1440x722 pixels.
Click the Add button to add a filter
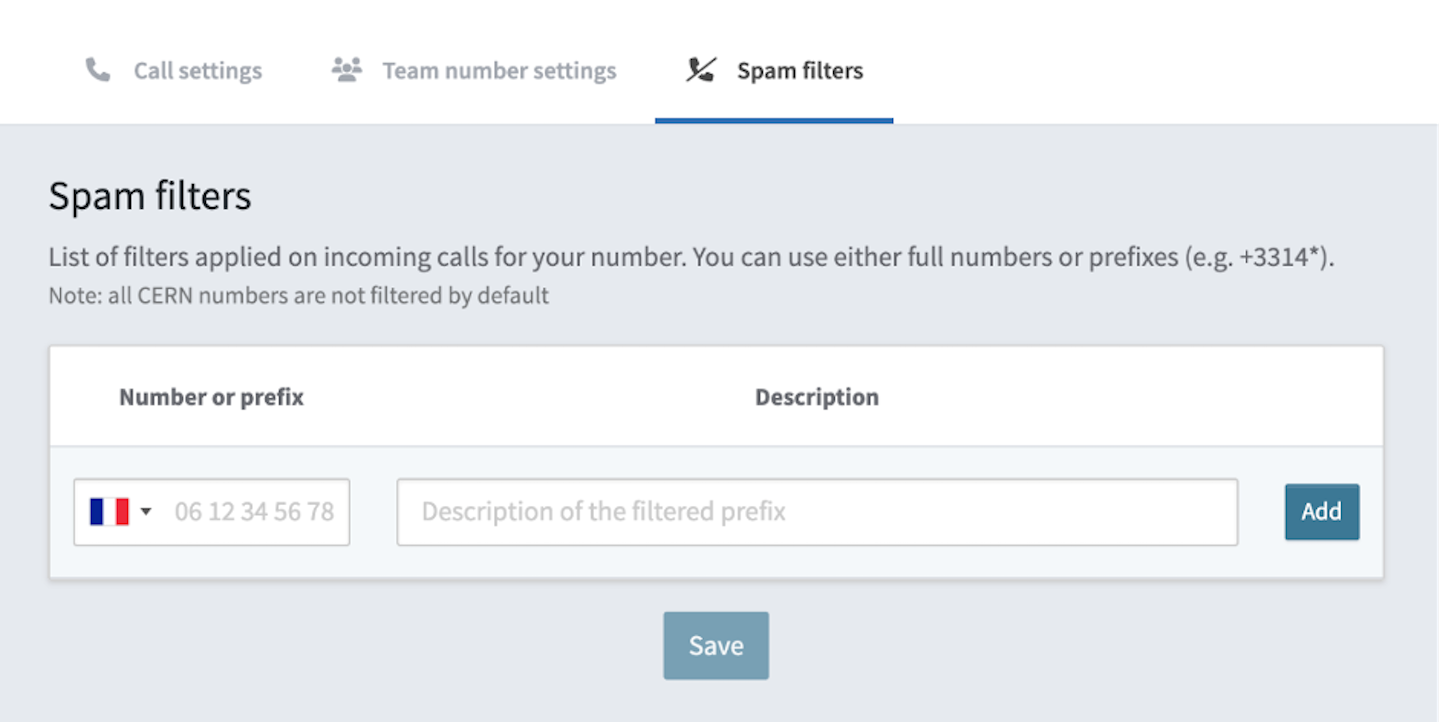tap(1321, 511)
